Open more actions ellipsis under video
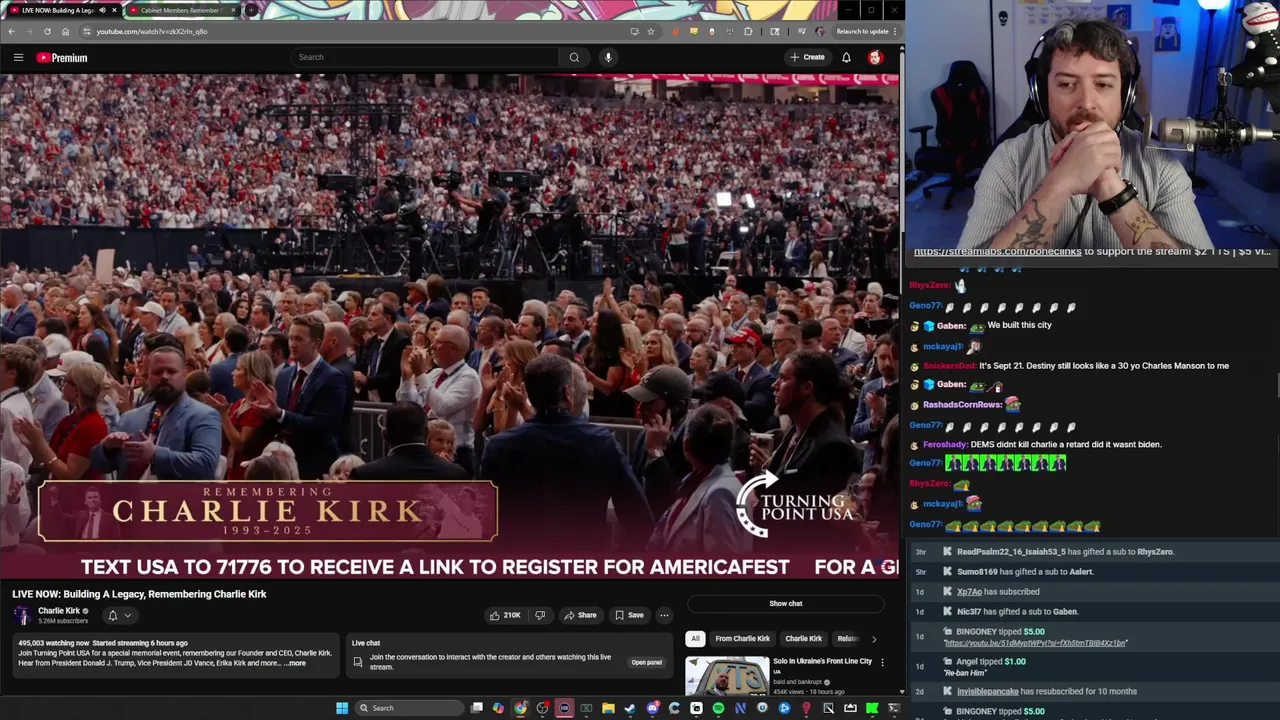 [664, 615]
